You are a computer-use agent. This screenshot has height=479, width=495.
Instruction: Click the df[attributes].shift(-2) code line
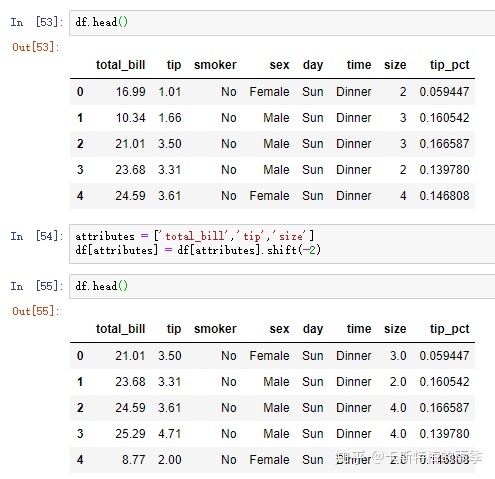[x=198, y=250]
